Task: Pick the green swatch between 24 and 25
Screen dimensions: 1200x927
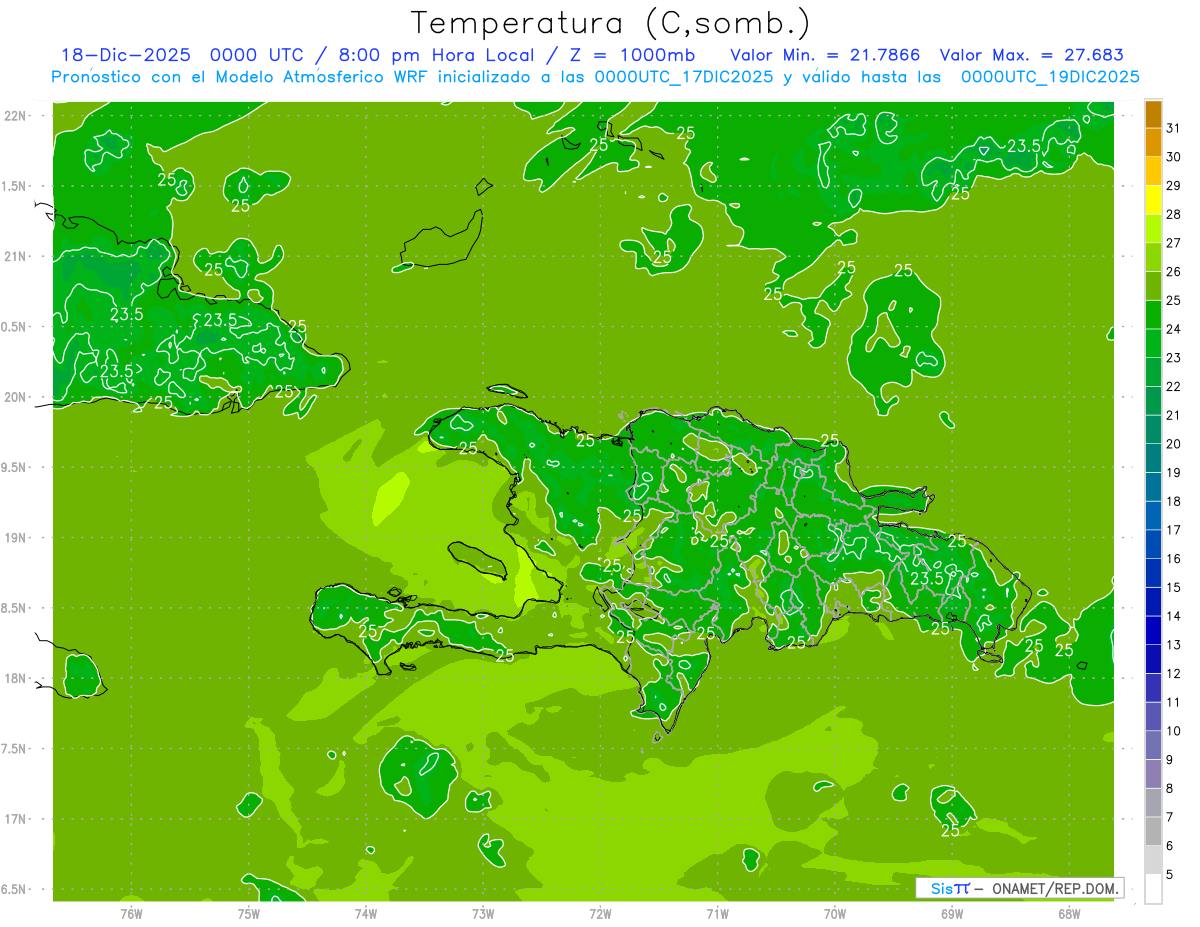Action: pos(1153,315)
